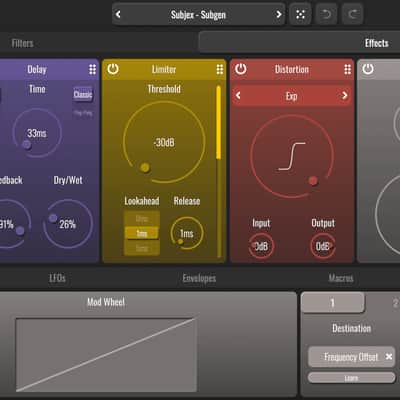Toggle the Limiter power button
This screenshot has width=400, height=400.
tap(113, 69)
